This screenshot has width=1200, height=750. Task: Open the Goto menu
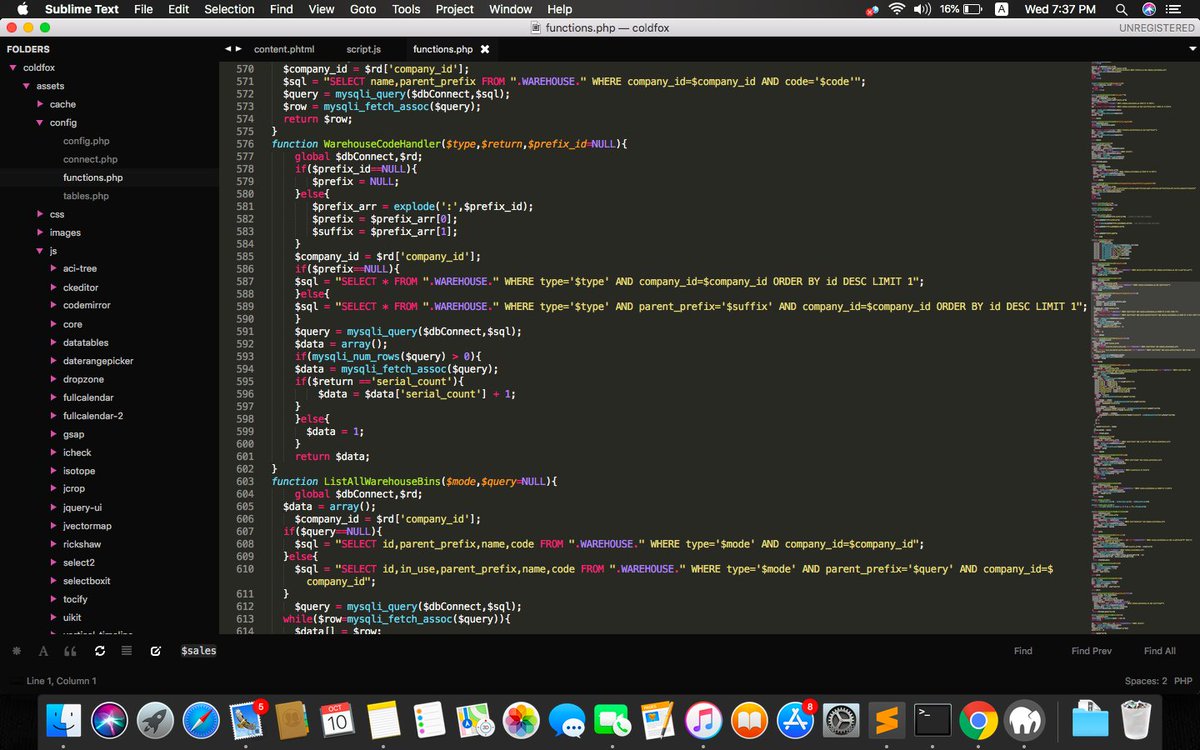(x=363, y=9)
